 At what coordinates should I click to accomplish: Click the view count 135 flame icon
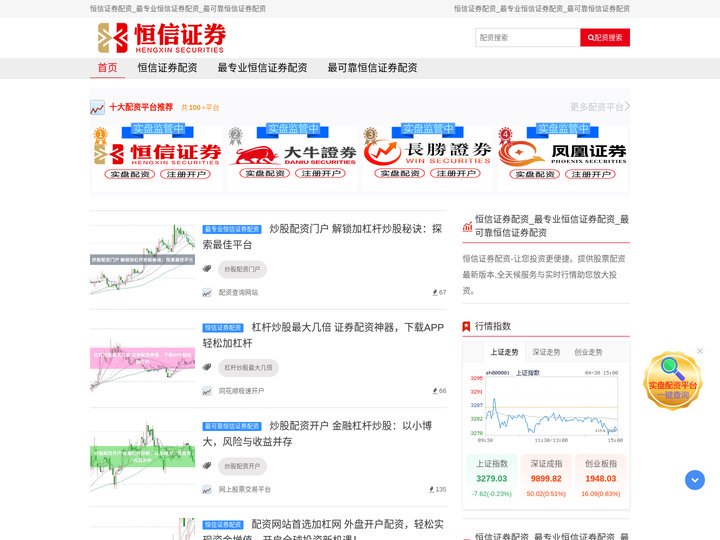tap(432, 490)
